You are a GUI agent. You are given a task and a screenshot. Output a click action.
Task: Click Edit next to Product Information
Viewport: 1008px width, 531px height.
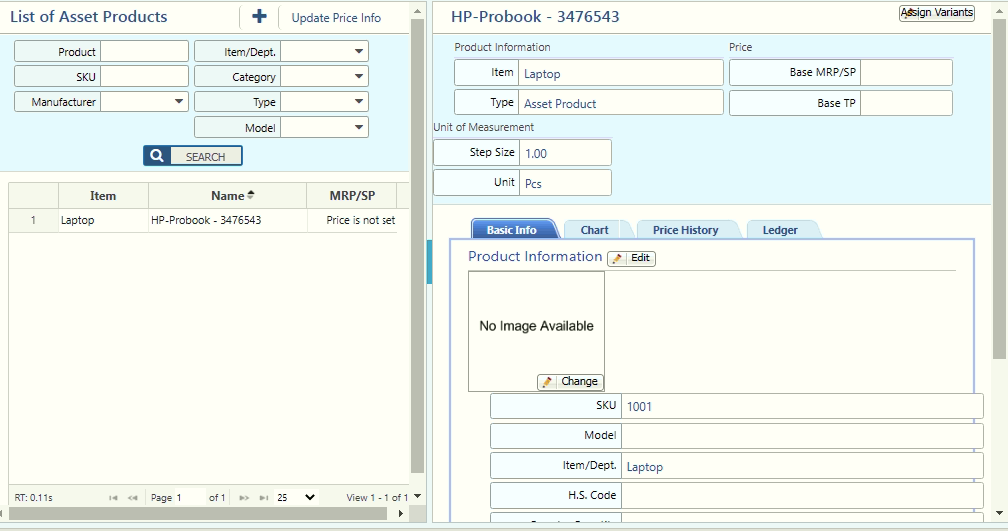631,258
